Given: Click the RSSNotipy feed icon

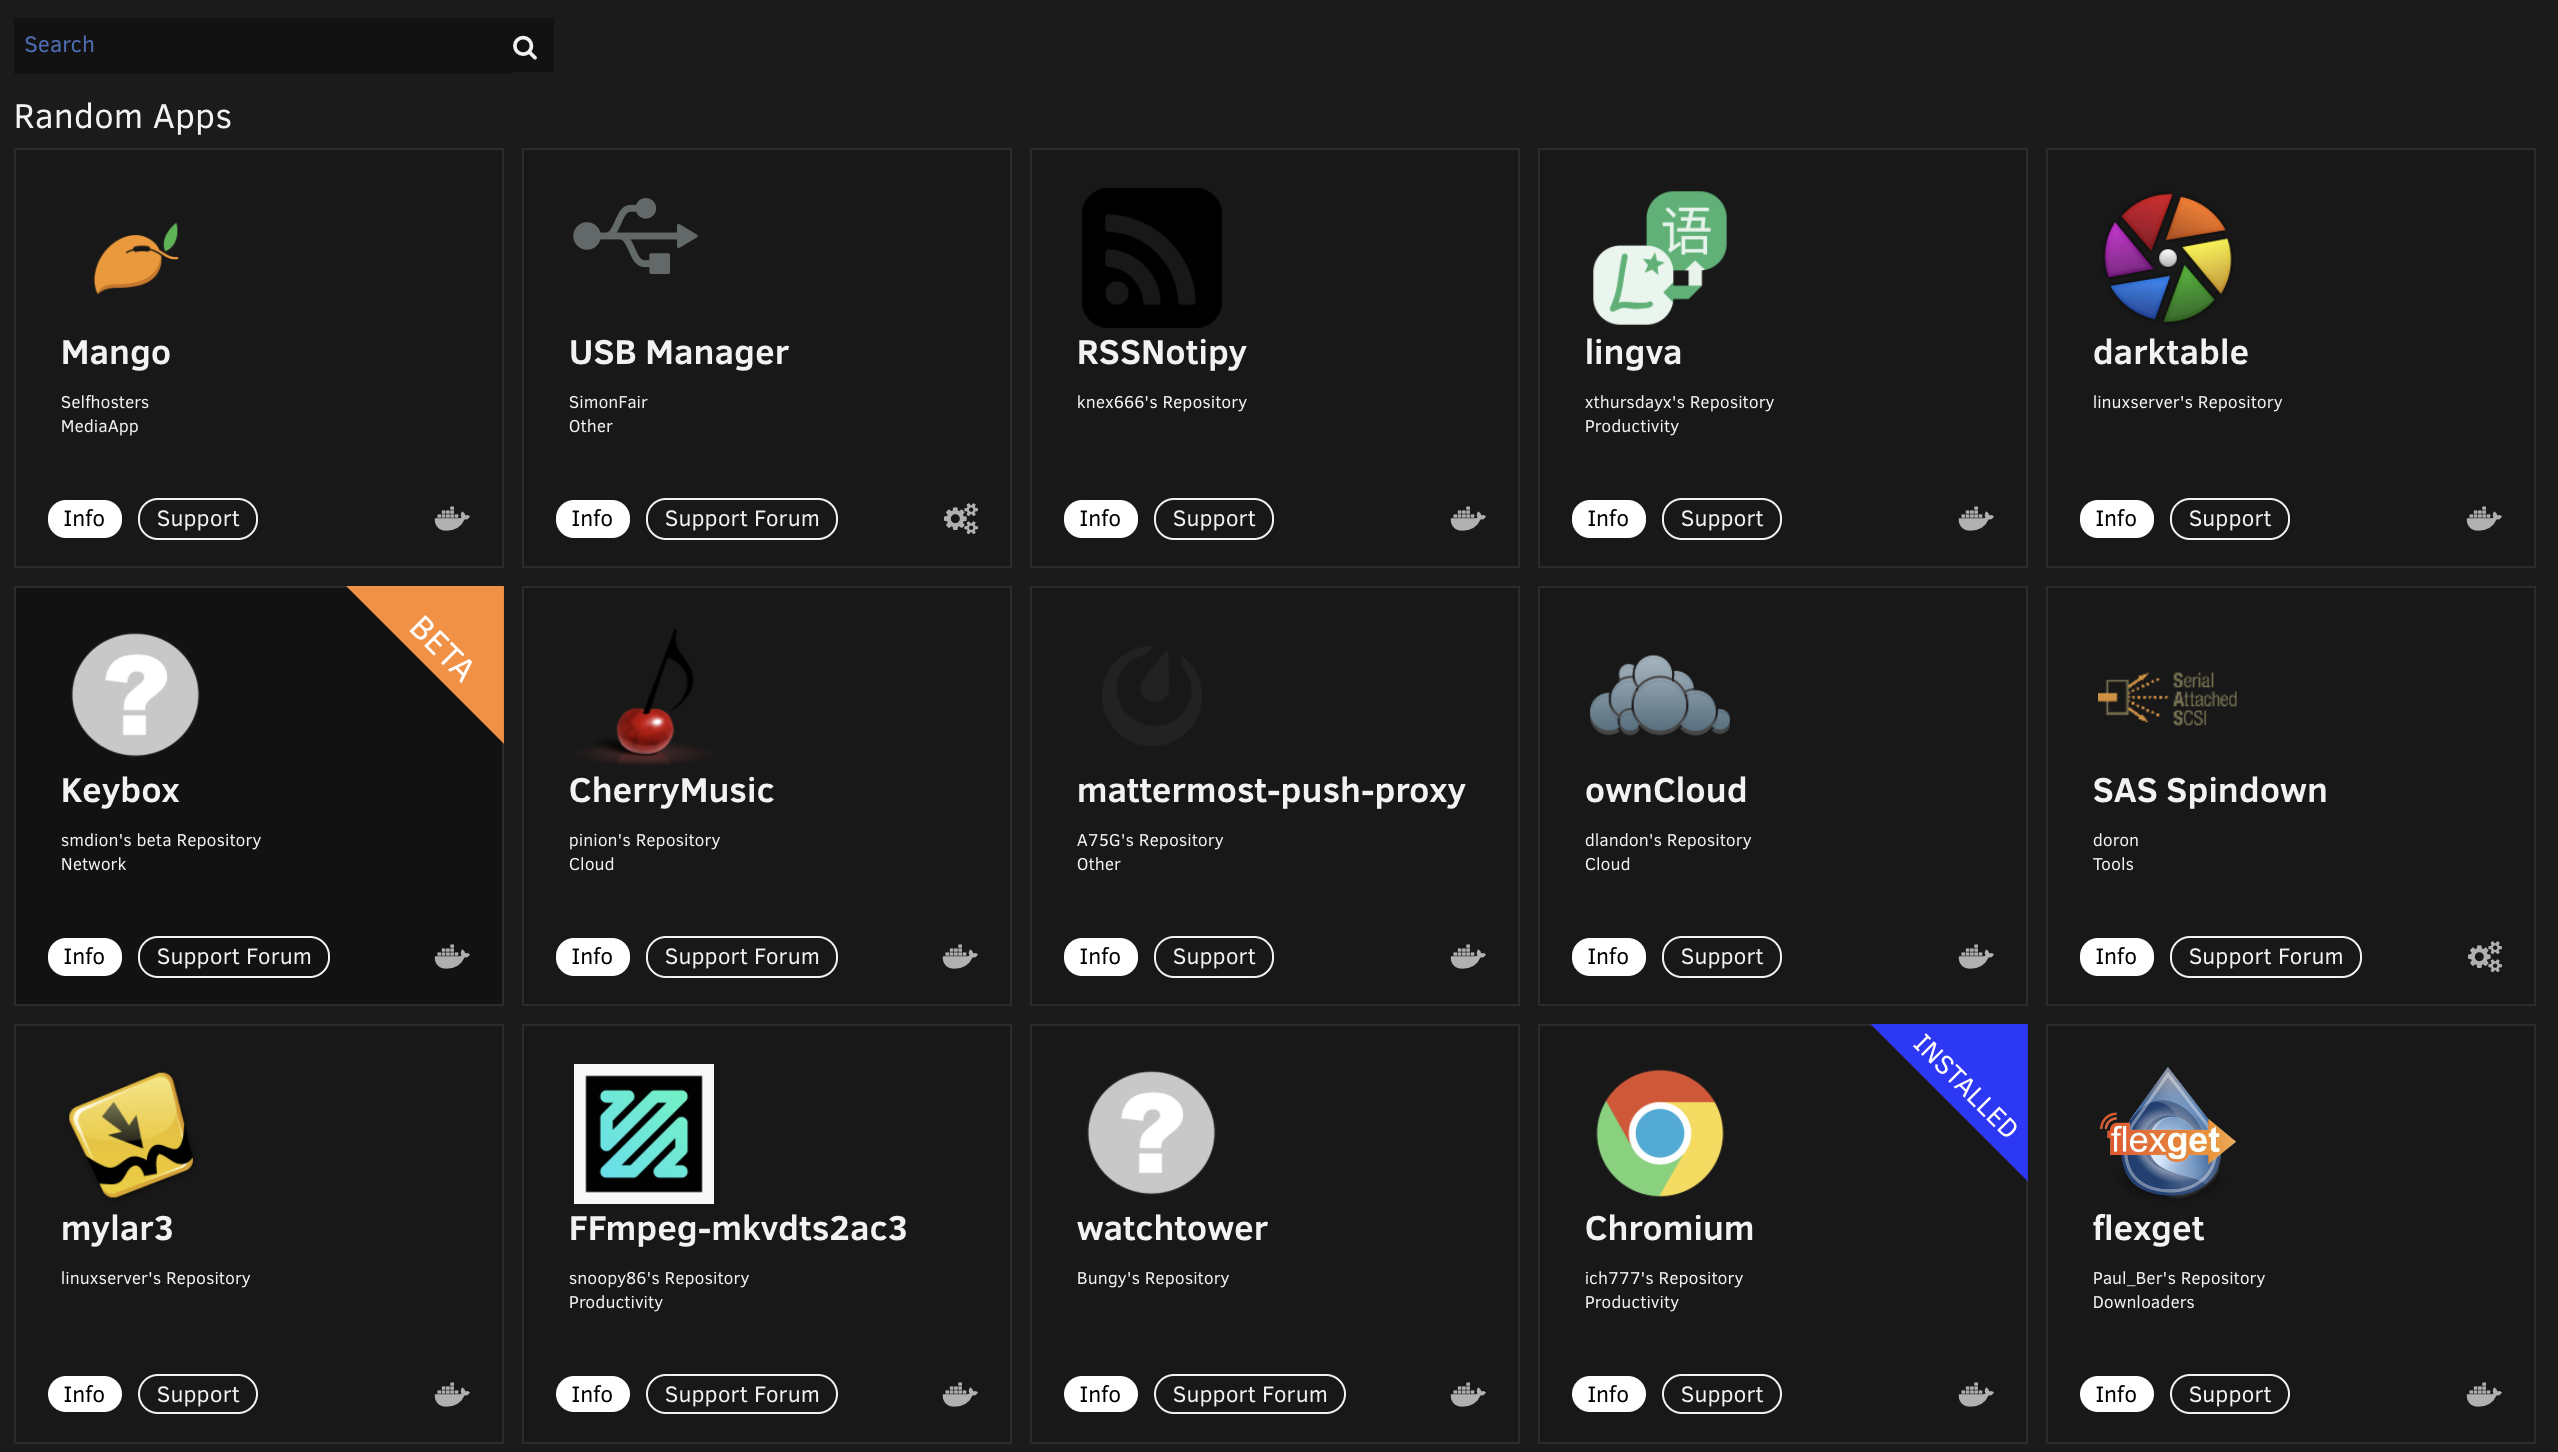Looking at the screenshot, I should 1151,258.
